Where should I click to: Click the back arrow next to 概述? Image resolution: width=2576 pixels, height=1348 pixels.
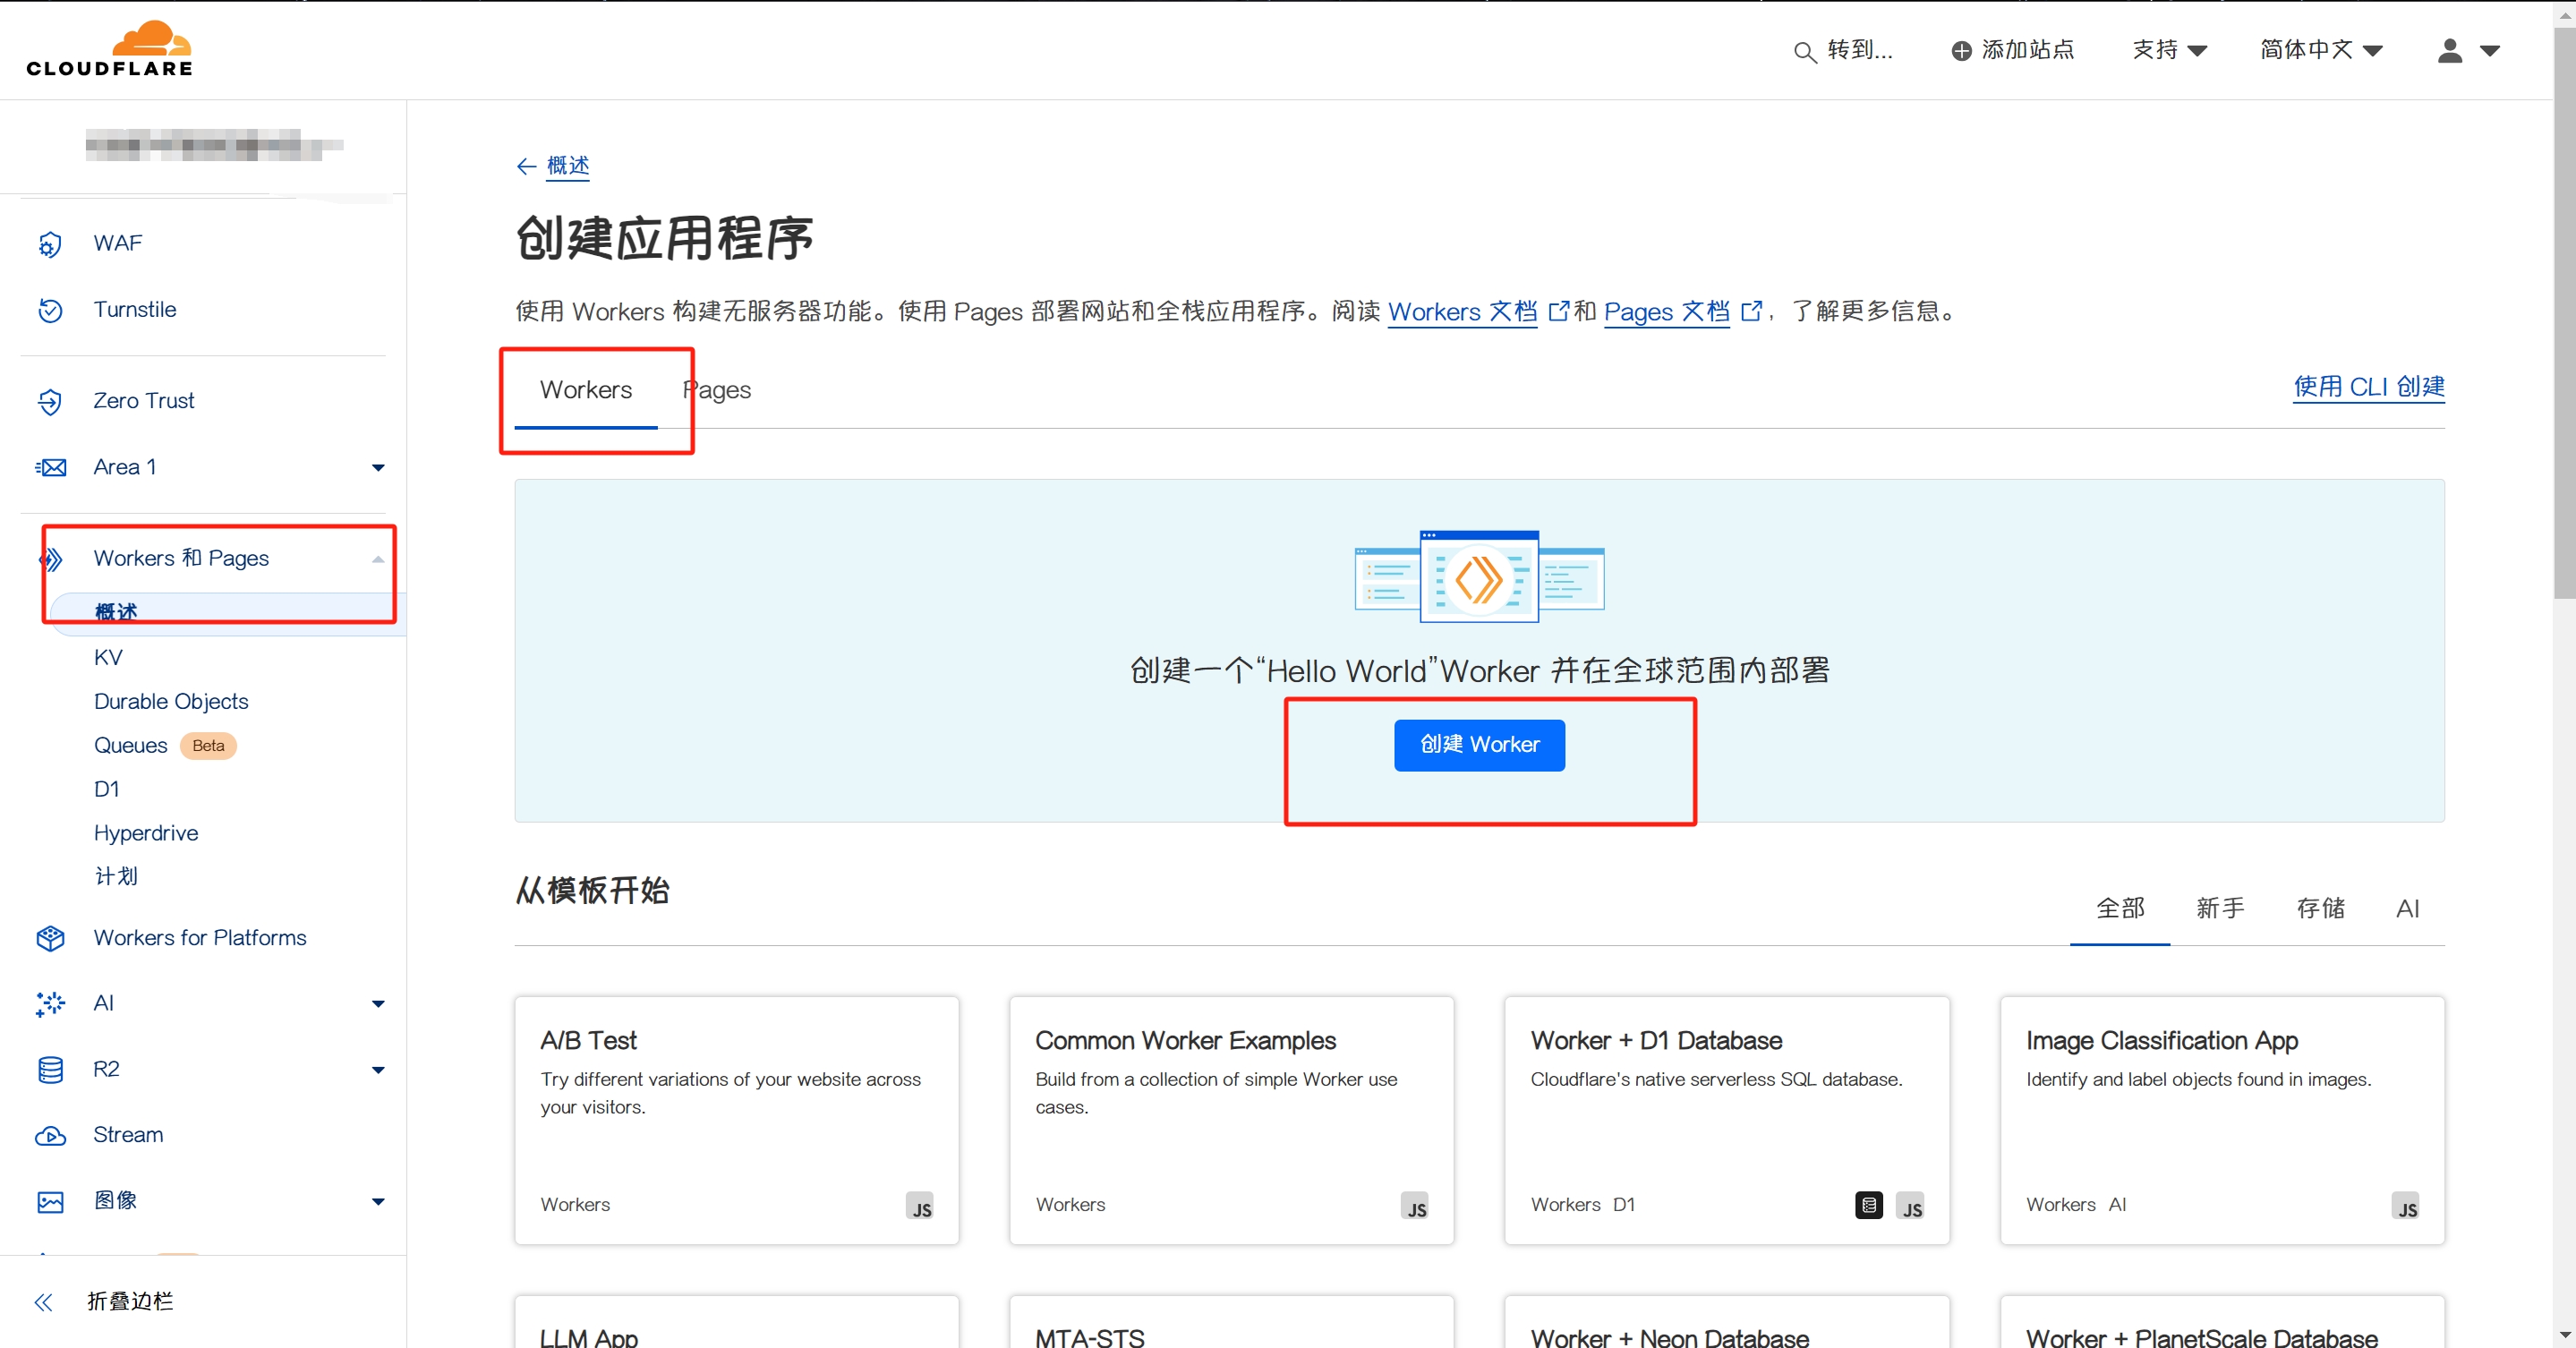(526, 166)
